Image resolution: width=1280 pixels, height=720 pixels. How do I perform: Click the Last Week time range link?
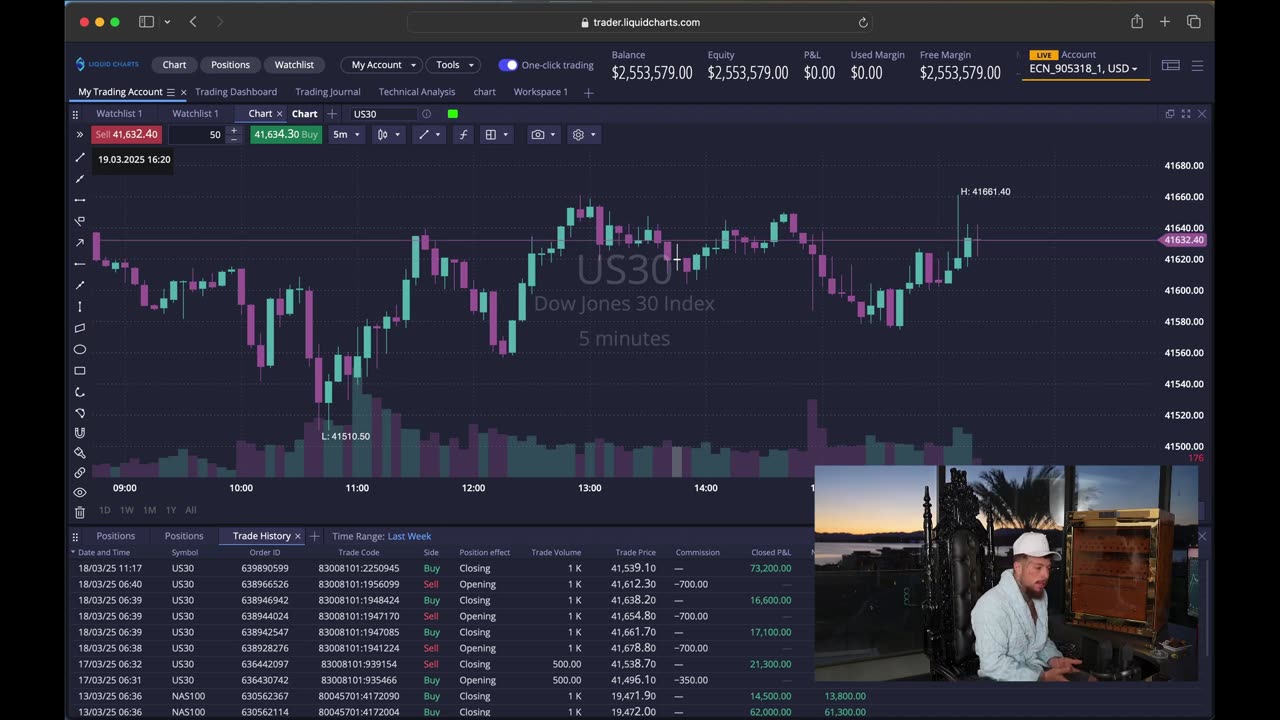[409, 536]
